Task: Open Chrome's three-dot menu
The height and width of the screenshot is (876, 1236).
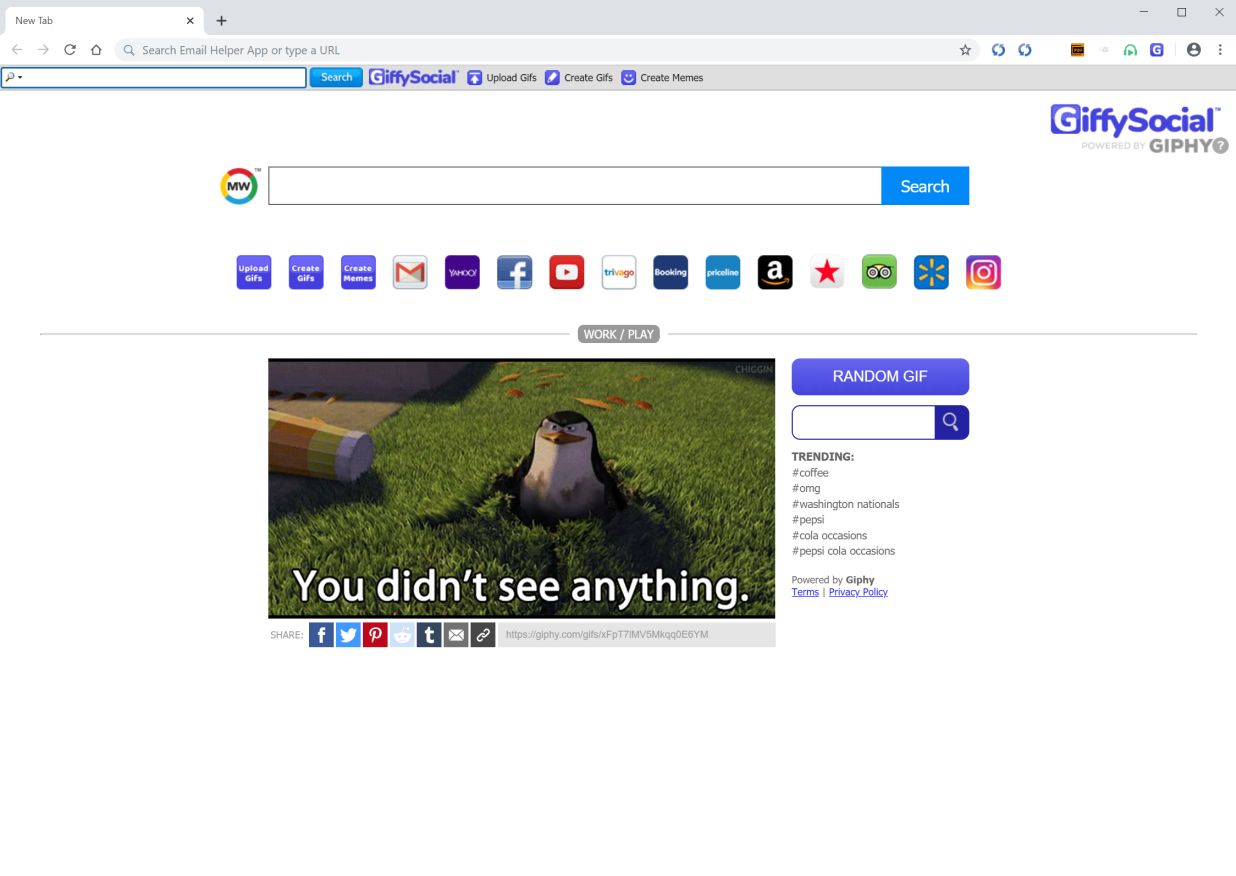Action: [1220, 50]
